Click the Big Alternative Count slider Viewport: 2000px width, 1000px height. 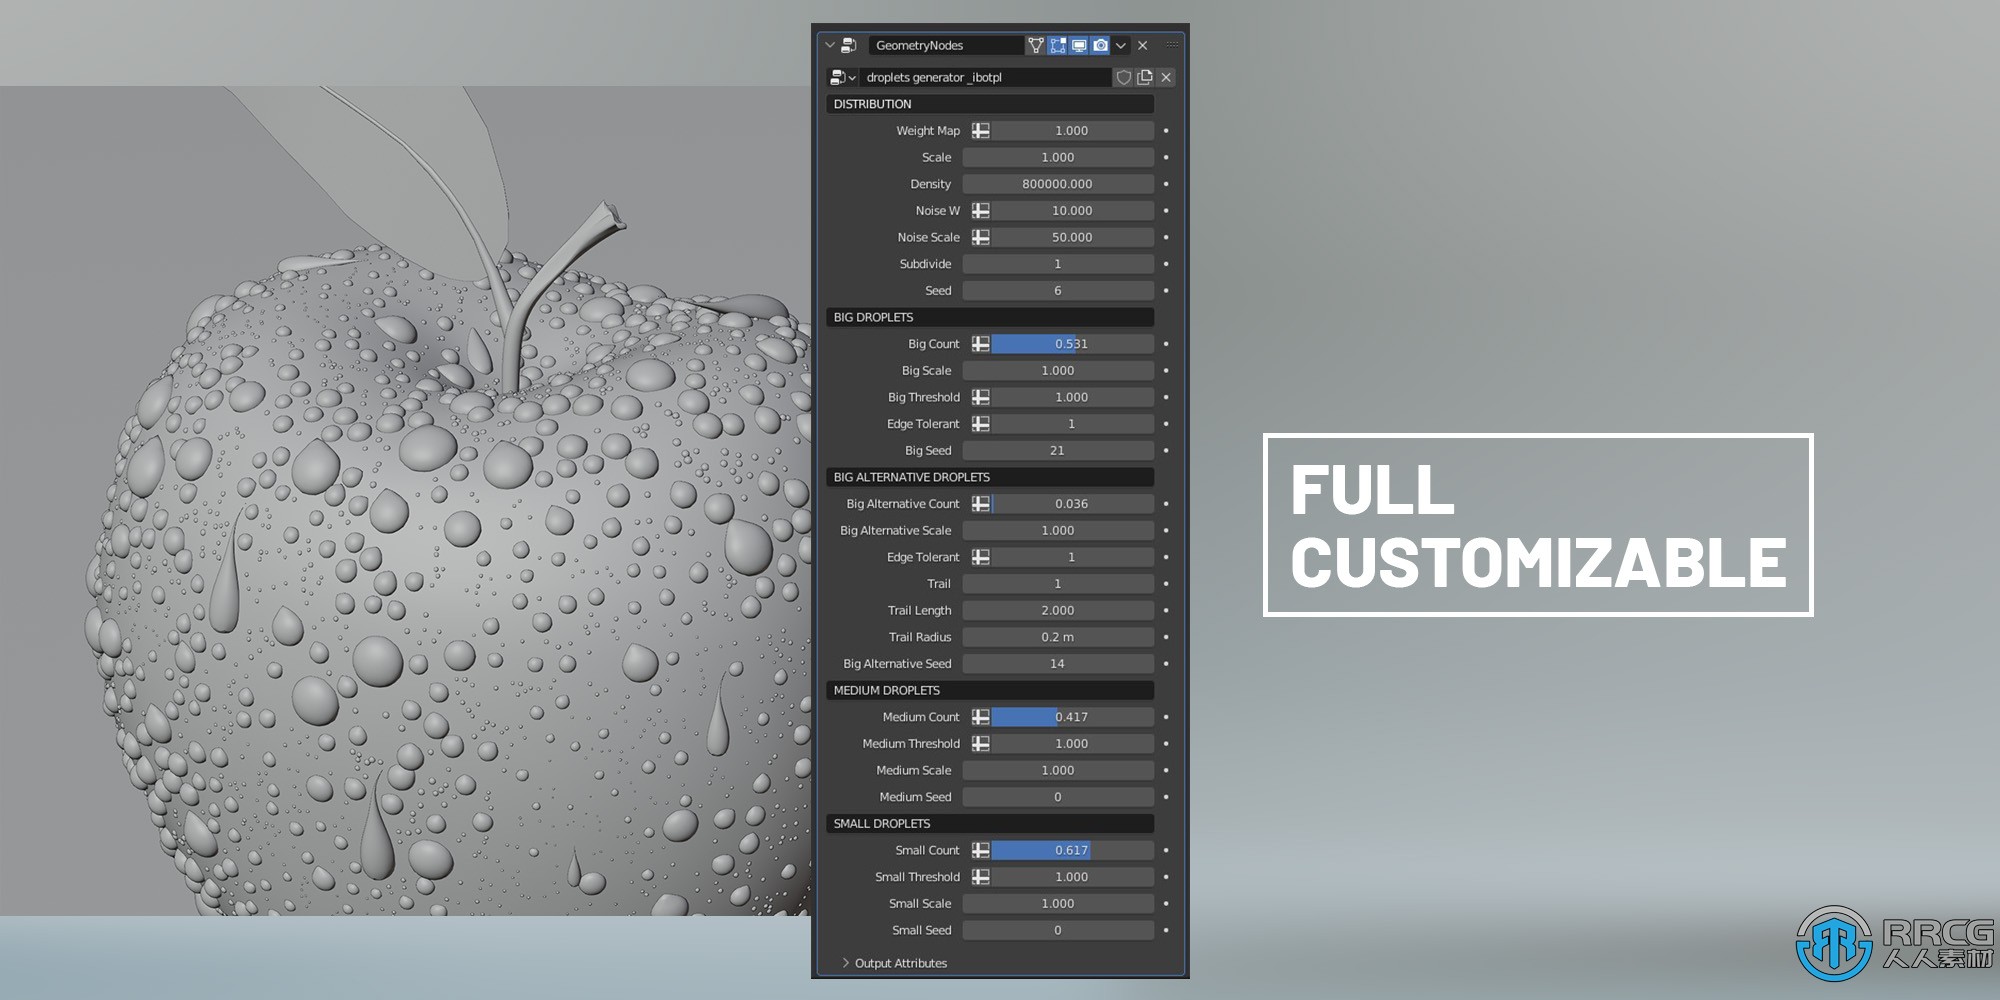pos(1072,504)
